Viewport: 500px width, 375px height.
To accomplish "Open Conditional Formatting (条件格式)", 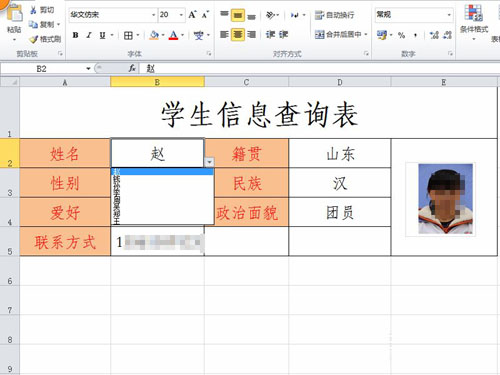I will click(474, 23).
